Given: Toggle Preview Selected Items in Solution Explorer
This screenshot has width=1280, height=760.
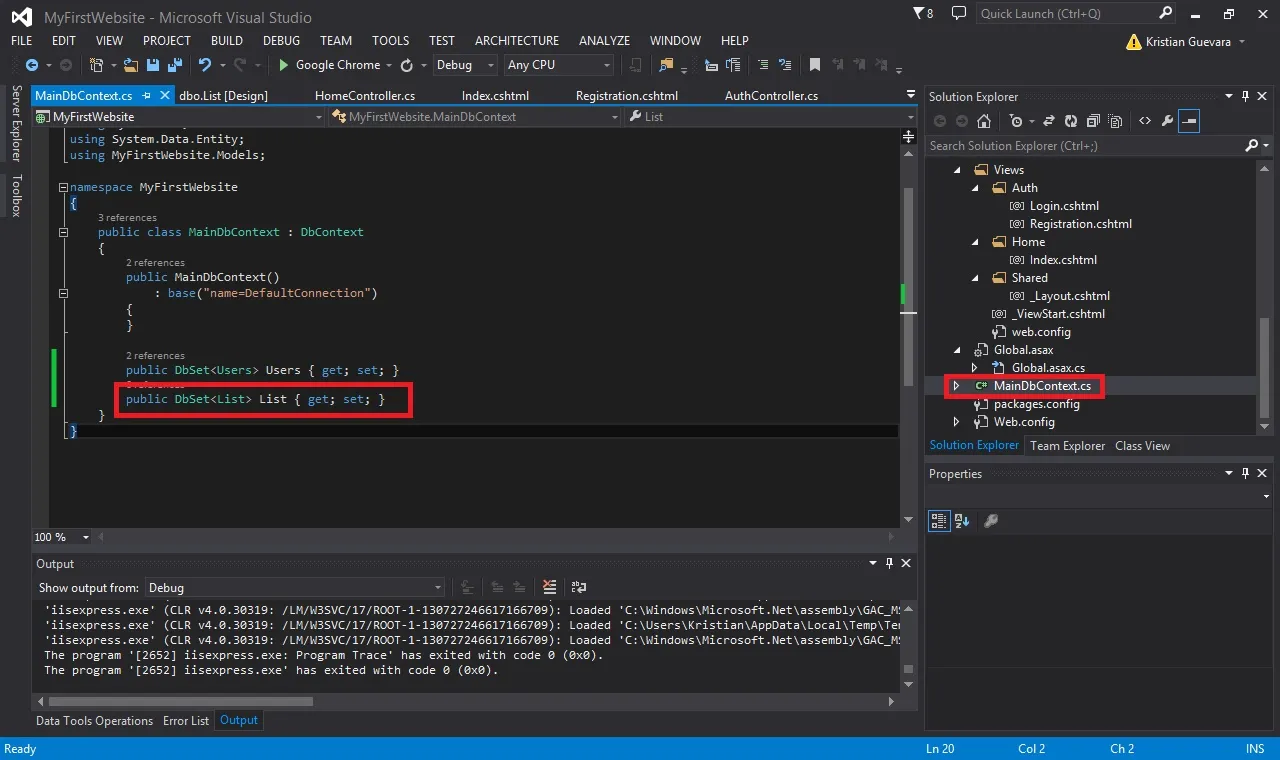Looking at the screenshot, I should 1189,121.
